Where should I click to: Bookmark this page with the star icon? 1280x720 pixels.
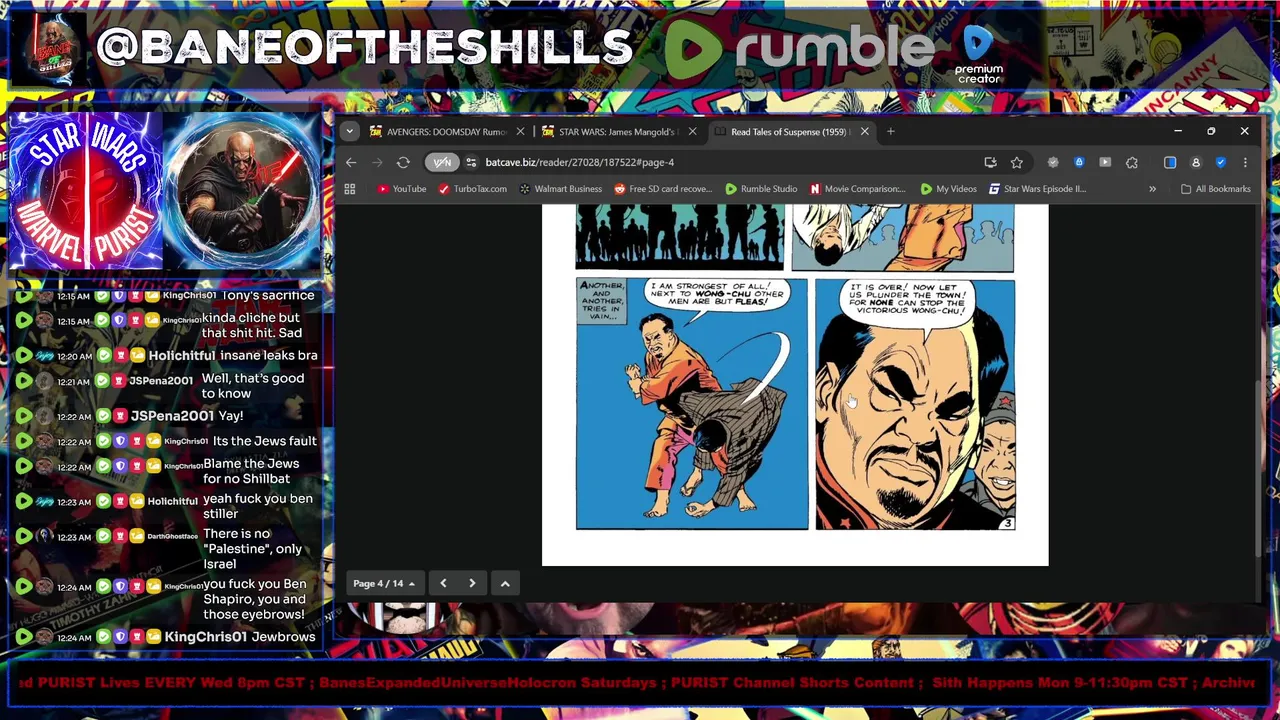point(1017,162)
